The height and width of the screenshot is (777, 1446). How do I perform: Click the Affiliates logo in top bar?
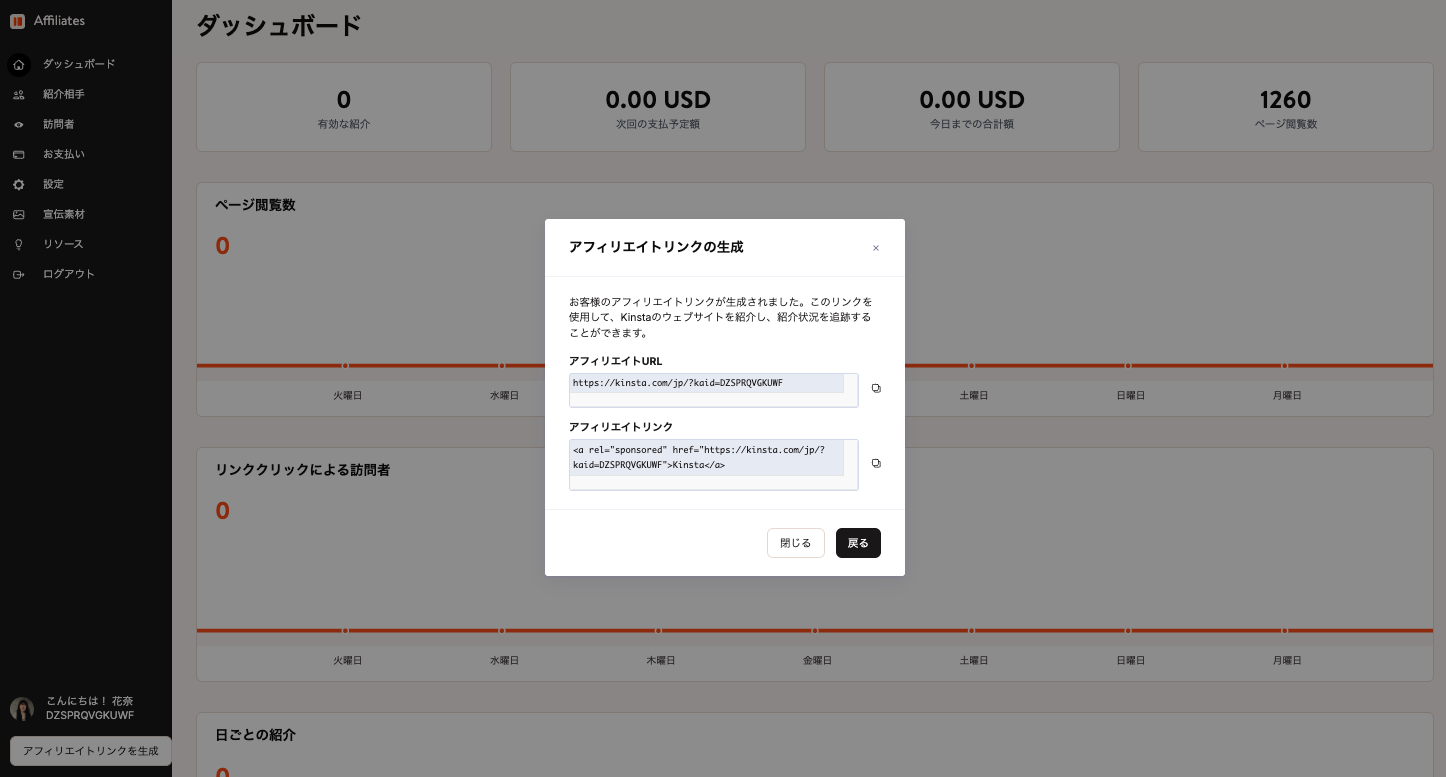(45, 20)
